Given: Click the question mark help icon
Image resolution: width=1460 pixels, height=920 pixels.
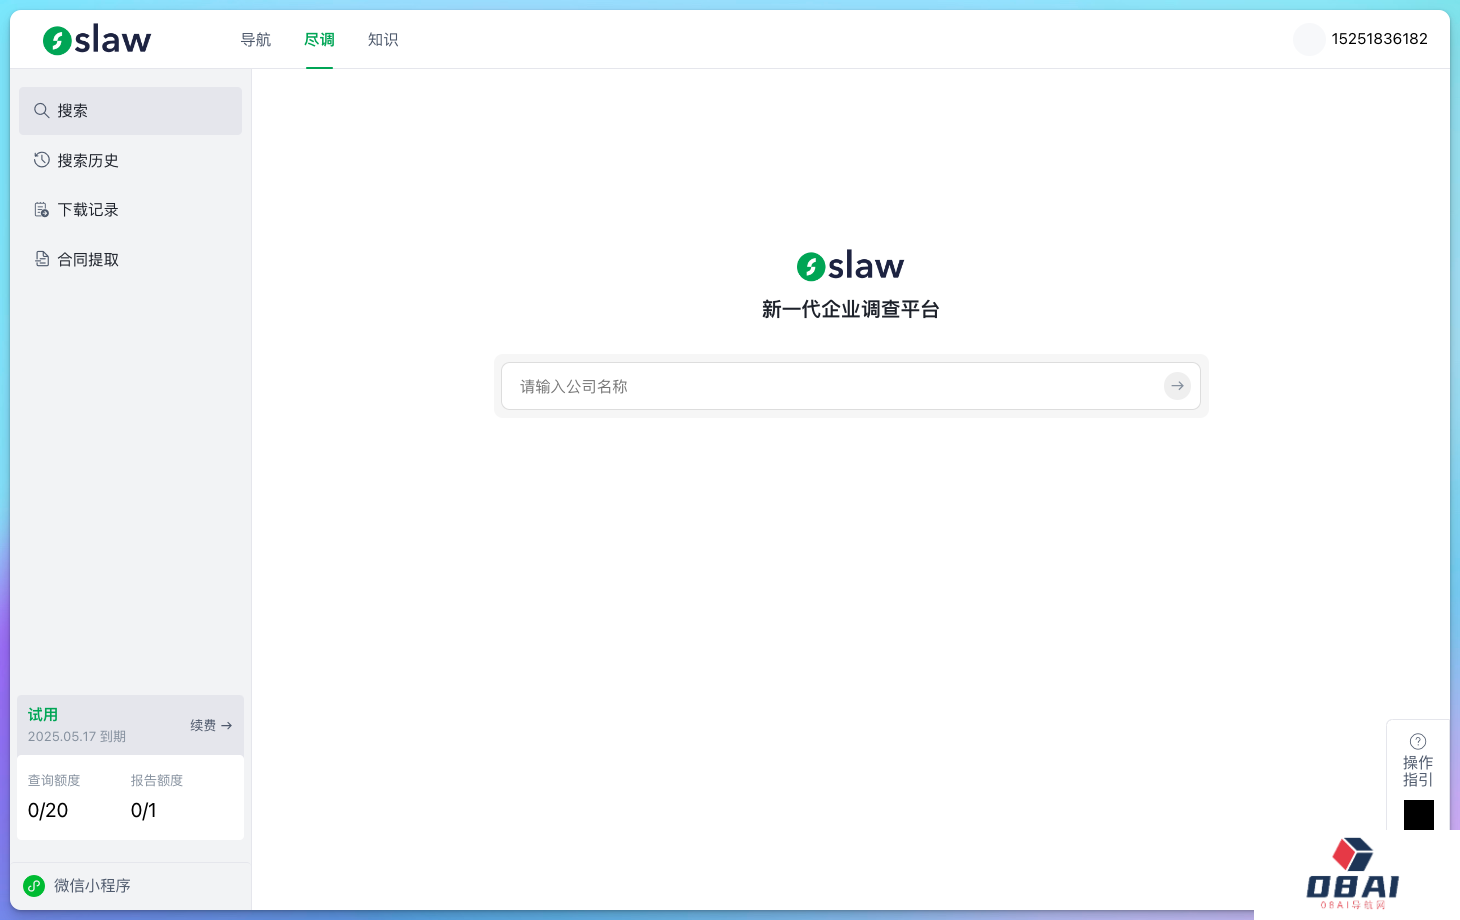Looking at the screenshot, I should pos(1417,741).
